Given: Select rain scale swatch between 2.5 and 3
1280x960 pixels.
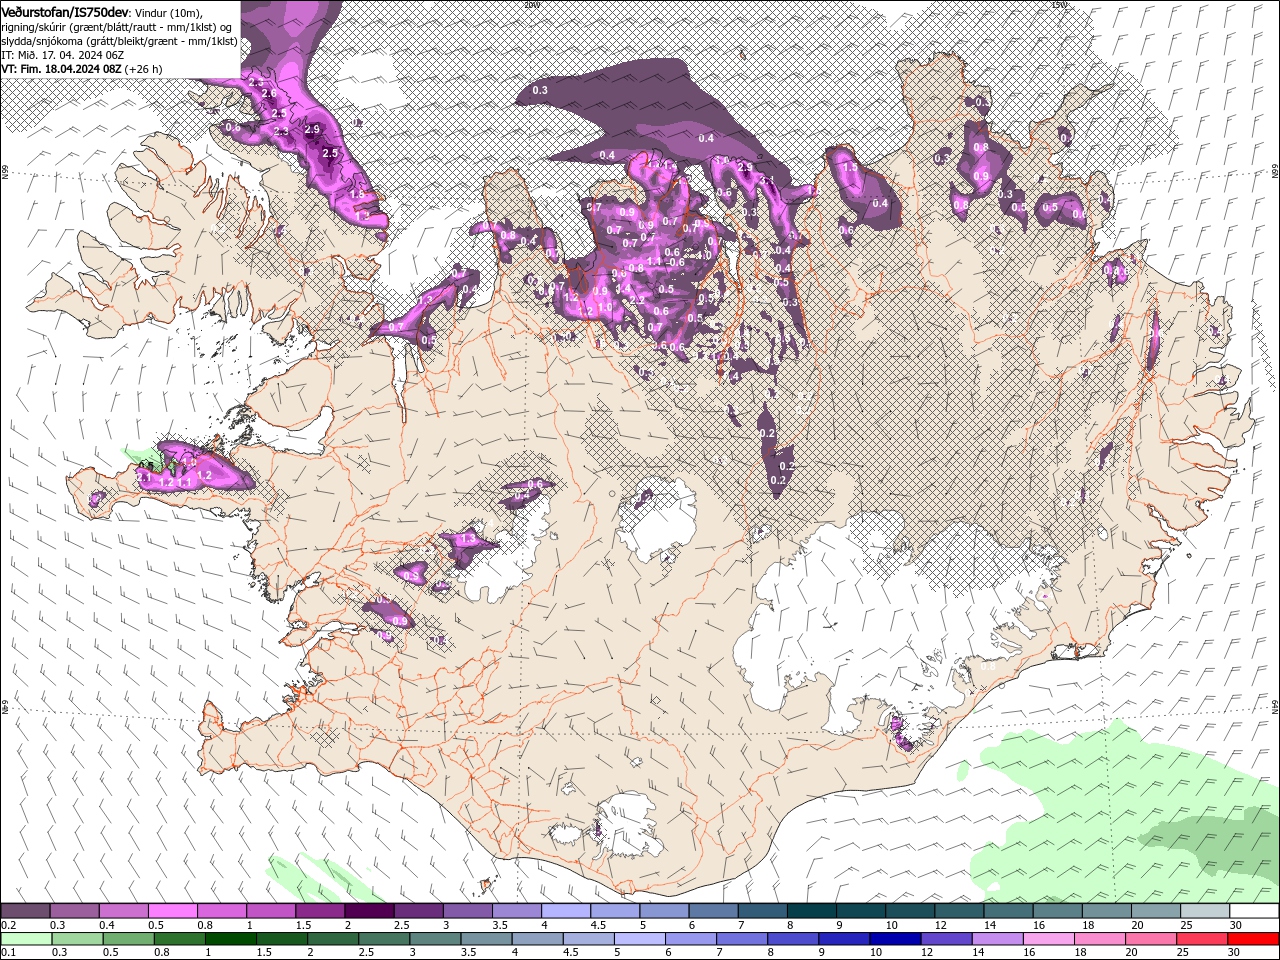Looking at the screenshot, I should click(x=384, y=938).
